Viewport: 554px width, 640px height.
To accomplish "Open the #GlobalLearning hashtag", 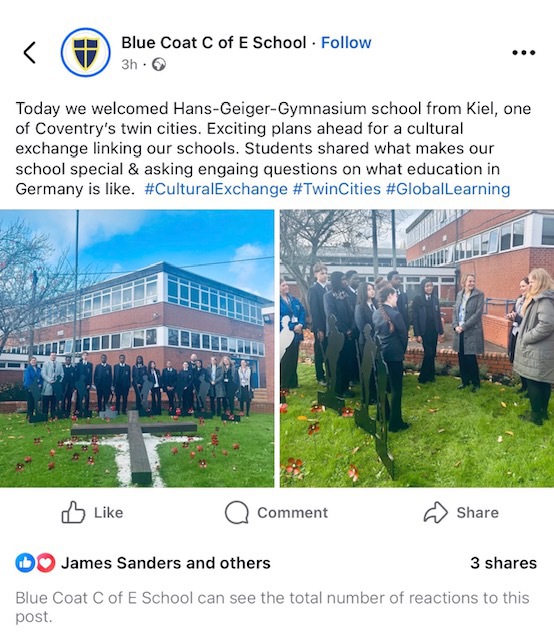I will pyautogui.click(x=448, y=189).
